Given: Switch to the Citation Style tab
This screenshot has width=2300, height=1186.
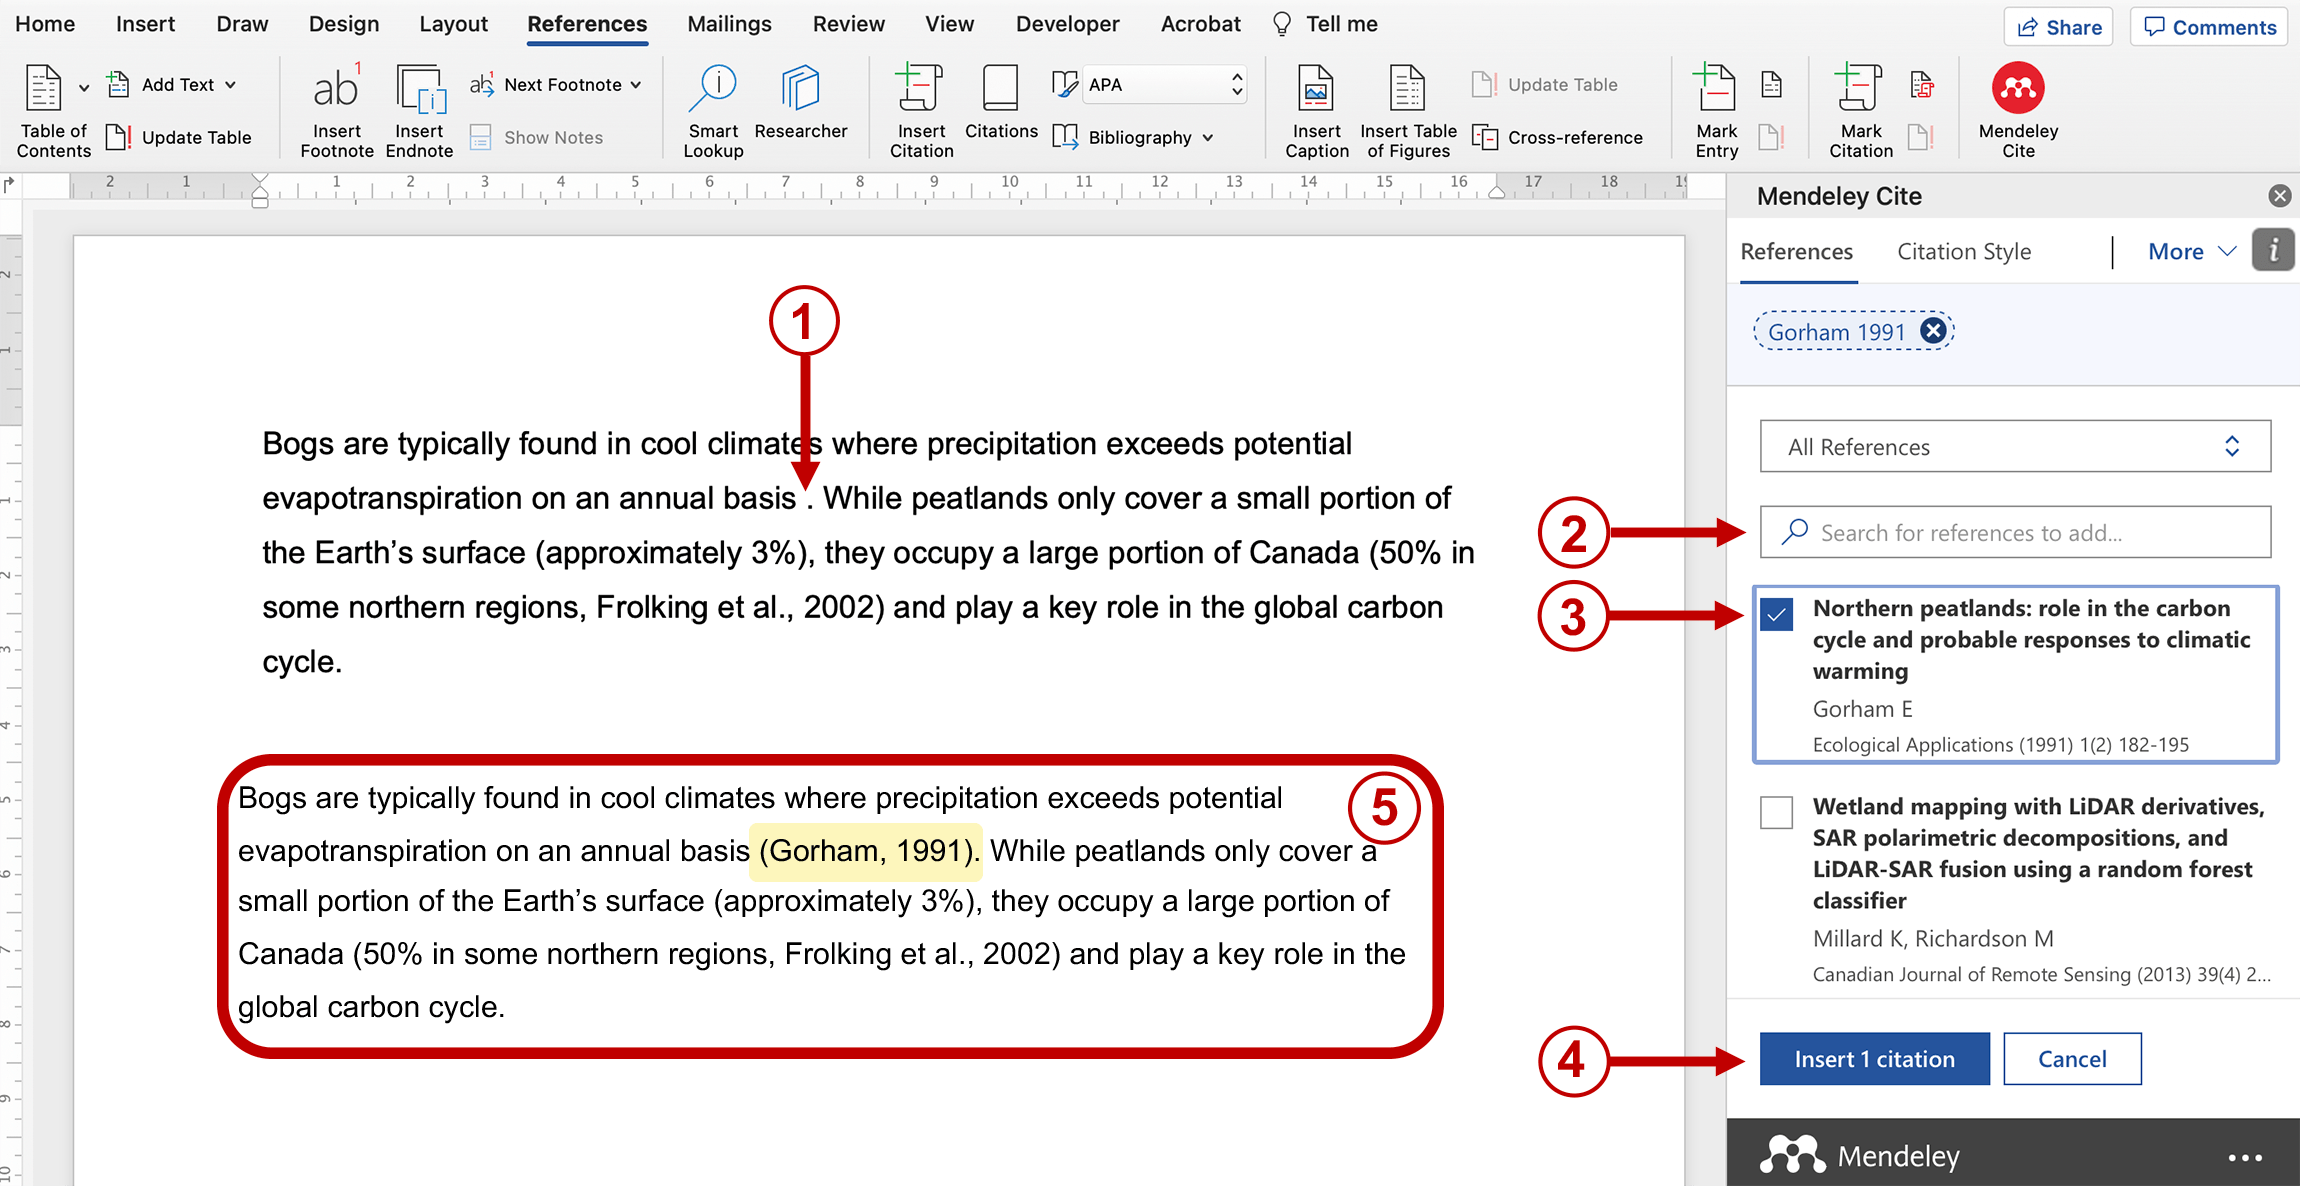Looking at the screenshot, I should [x=1963, y=250].
